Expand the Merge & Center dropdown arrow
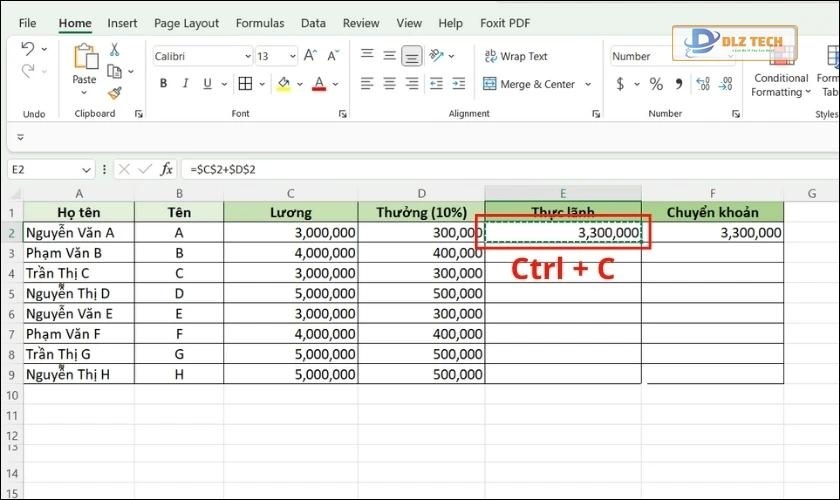 pyautogui.click(x=588, y=84)
